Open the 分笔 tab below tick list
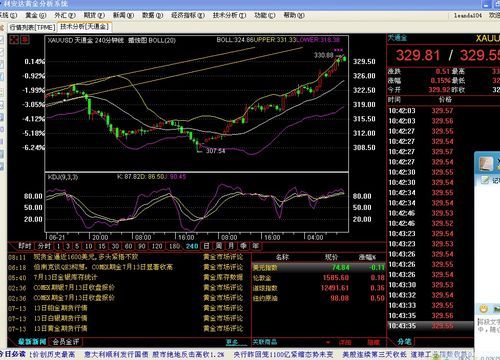Image resolution: width=500 pixels, height=360 pixels. [x=404, y=342]
